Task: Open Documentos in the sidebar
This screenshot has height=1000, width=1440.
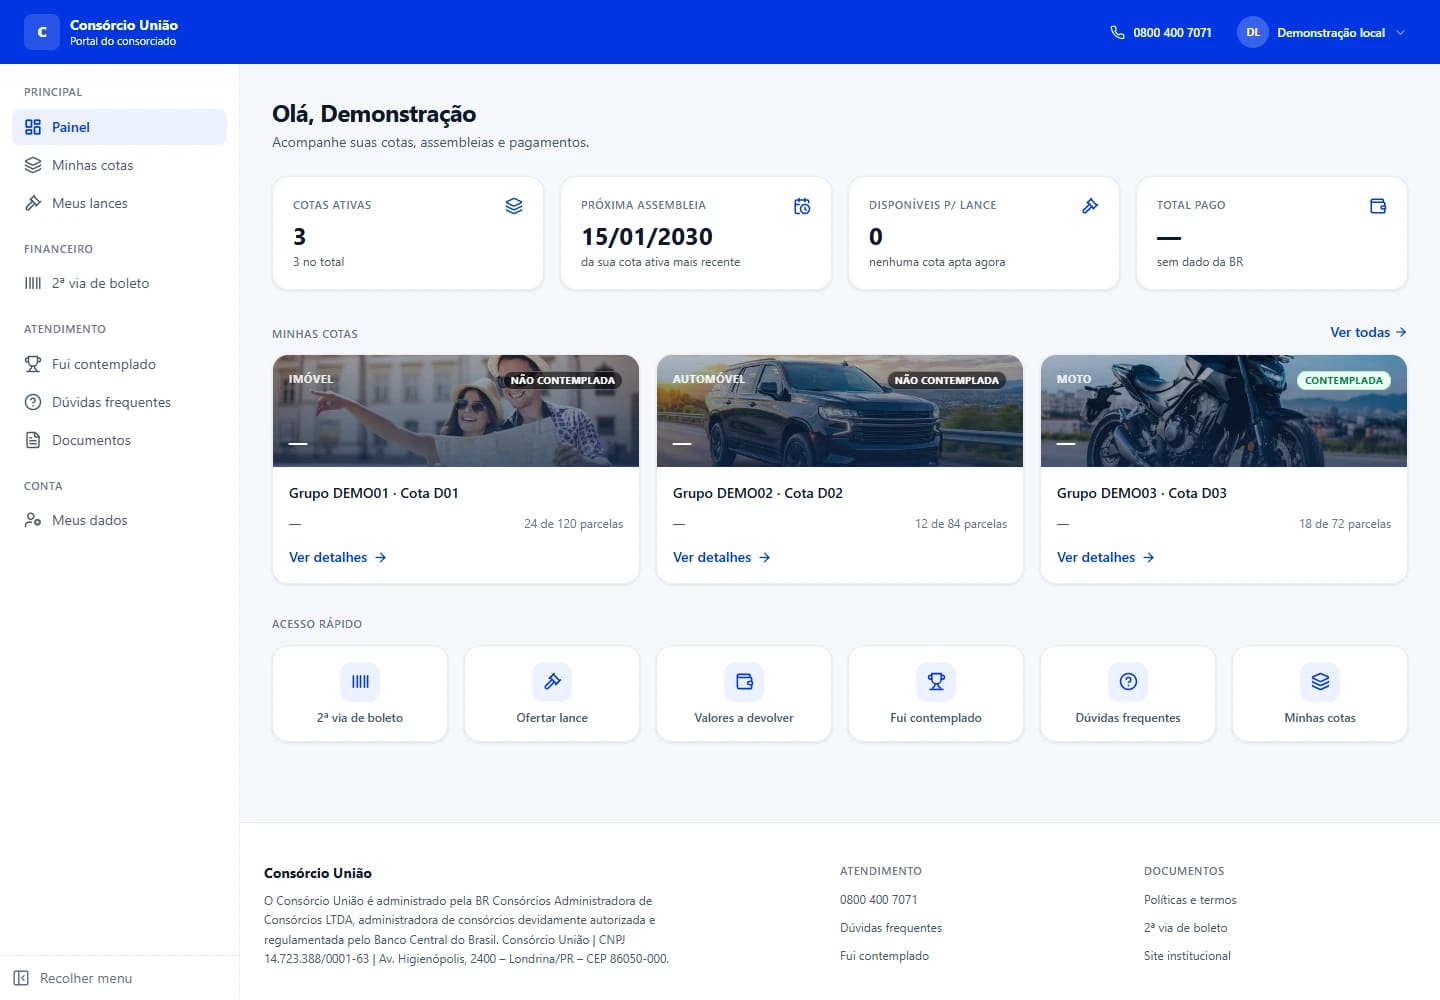Action: (119, 440)
